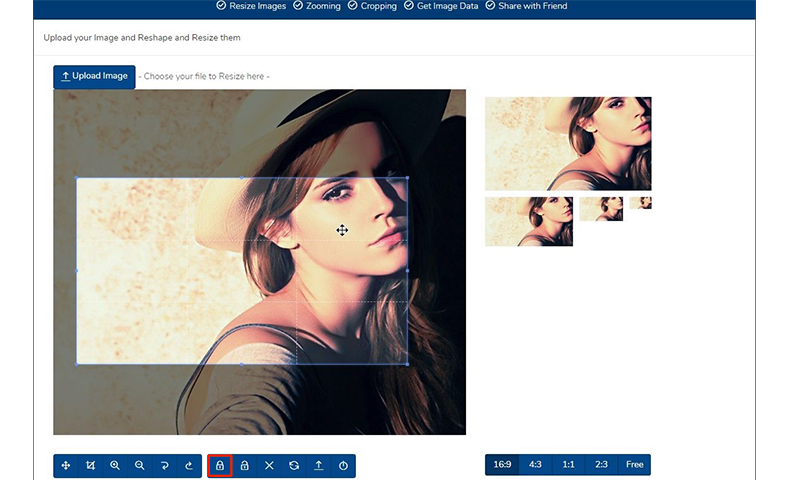Click the Upload Image button

(94, 77)
